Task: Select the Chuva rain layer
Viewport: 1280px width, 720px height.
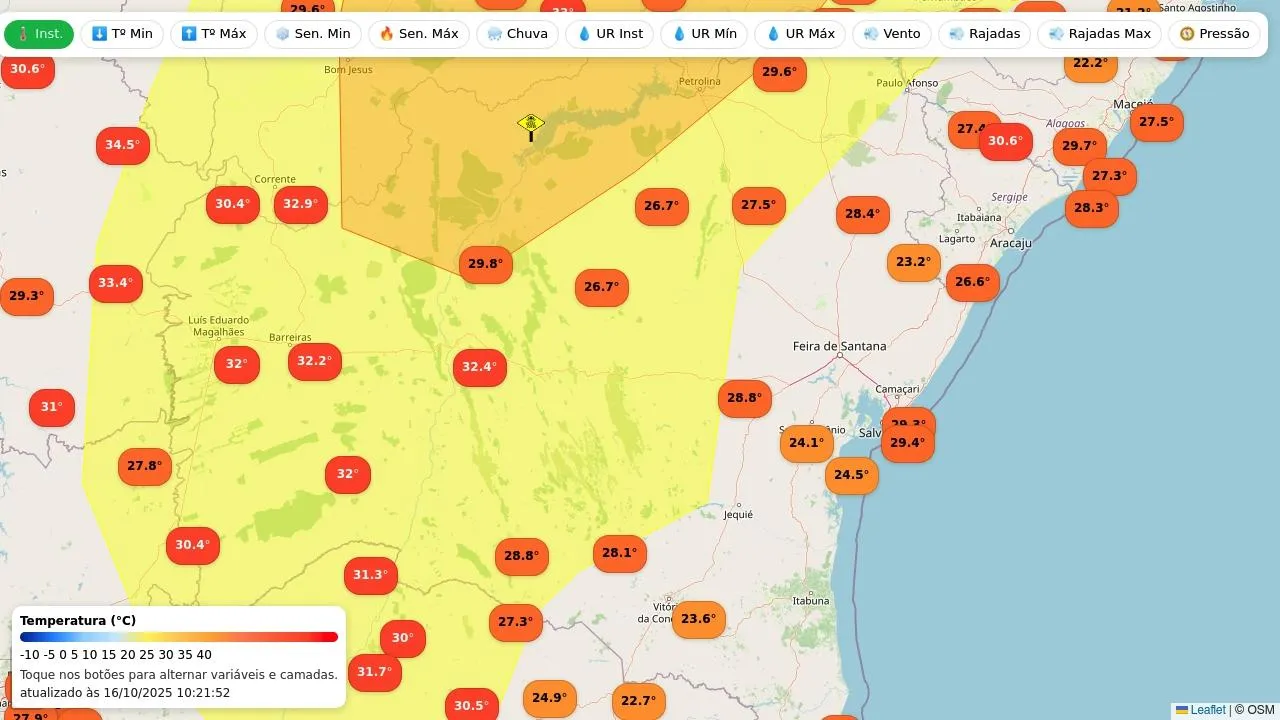Action: (517, 34)
